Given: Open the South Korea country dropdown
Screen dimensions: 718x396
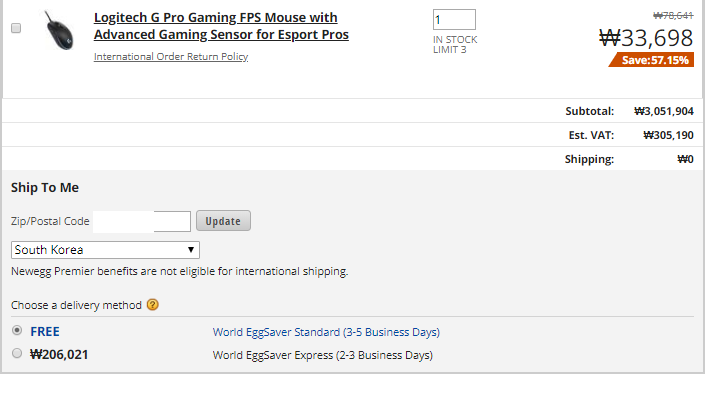Looking at the screenshot, I should pyautogui.click(x=105, y=250).
